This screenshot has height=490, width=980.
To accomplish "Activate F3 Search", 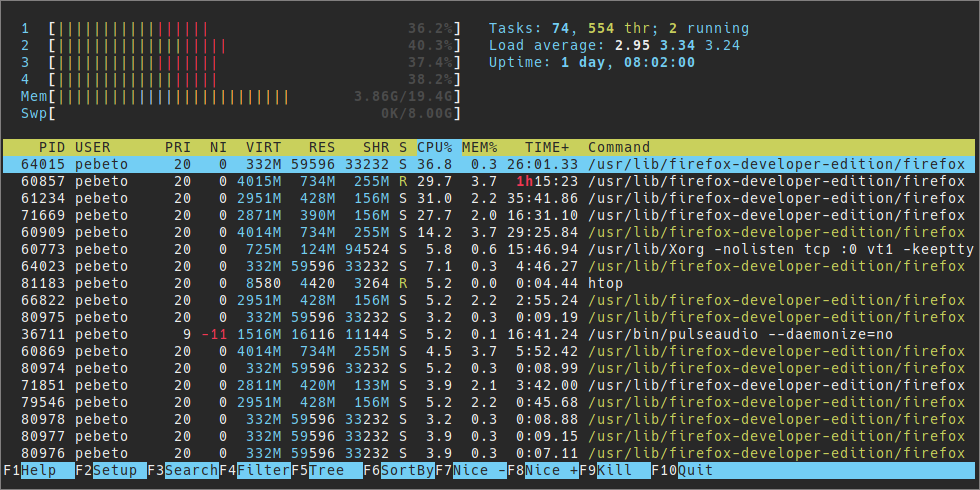I will [182, 470].
